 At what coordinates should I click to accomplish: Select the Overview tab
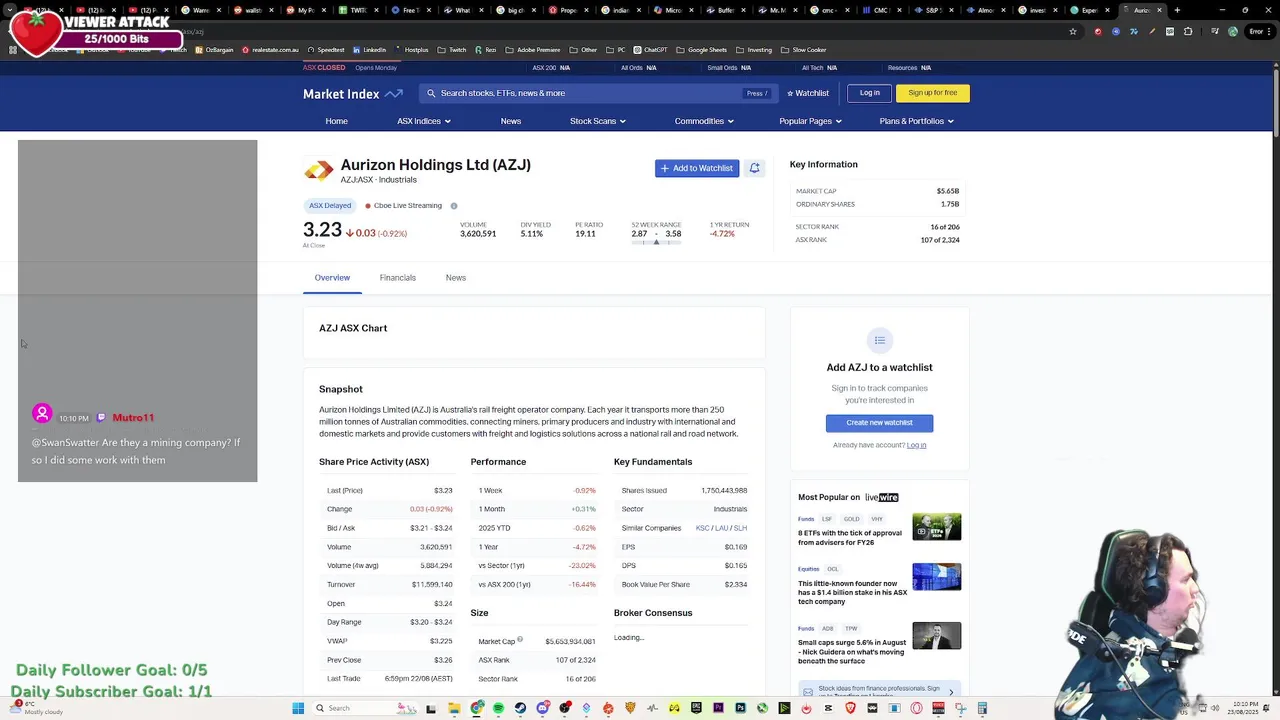(x=332, y=278)
